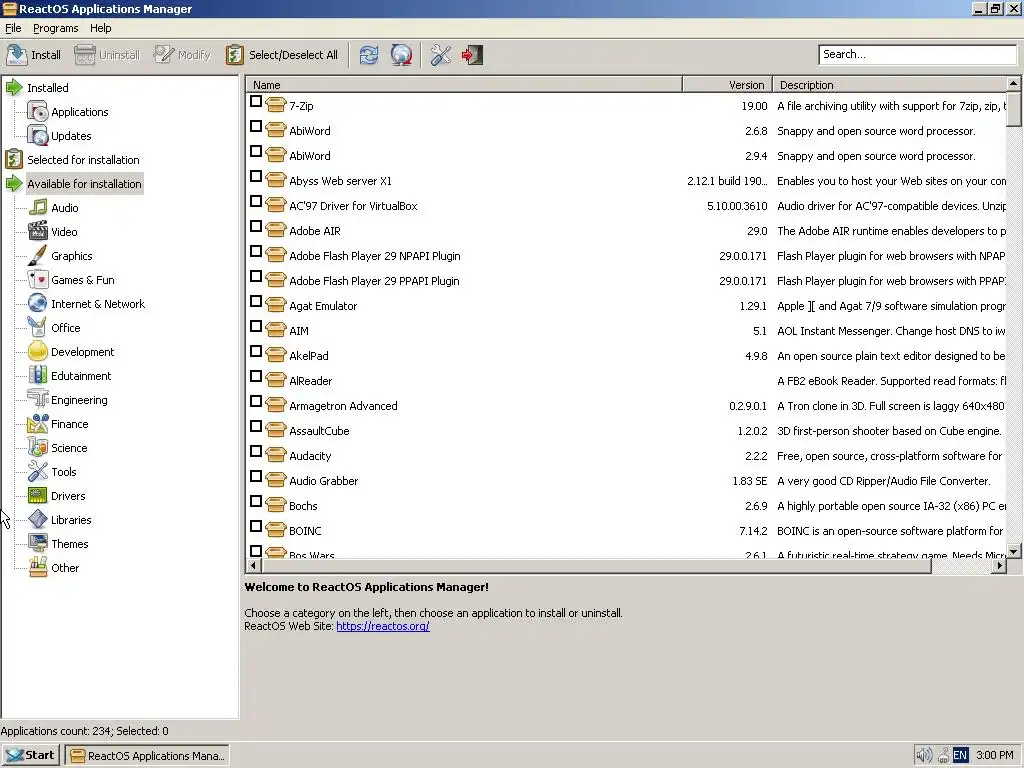
Task: Check the Audacity checkbox
Action: click(256, 451)
